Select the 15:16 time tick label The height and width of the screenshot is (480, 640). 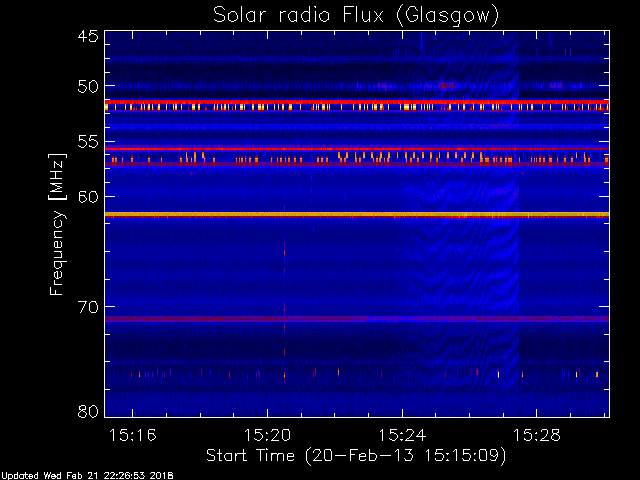point(132,435)
